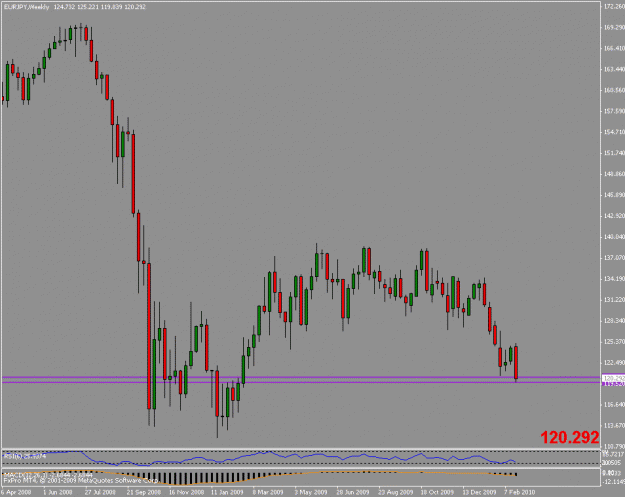
Task: Click the white 120.292 current price tag
Action: [613, 378]
